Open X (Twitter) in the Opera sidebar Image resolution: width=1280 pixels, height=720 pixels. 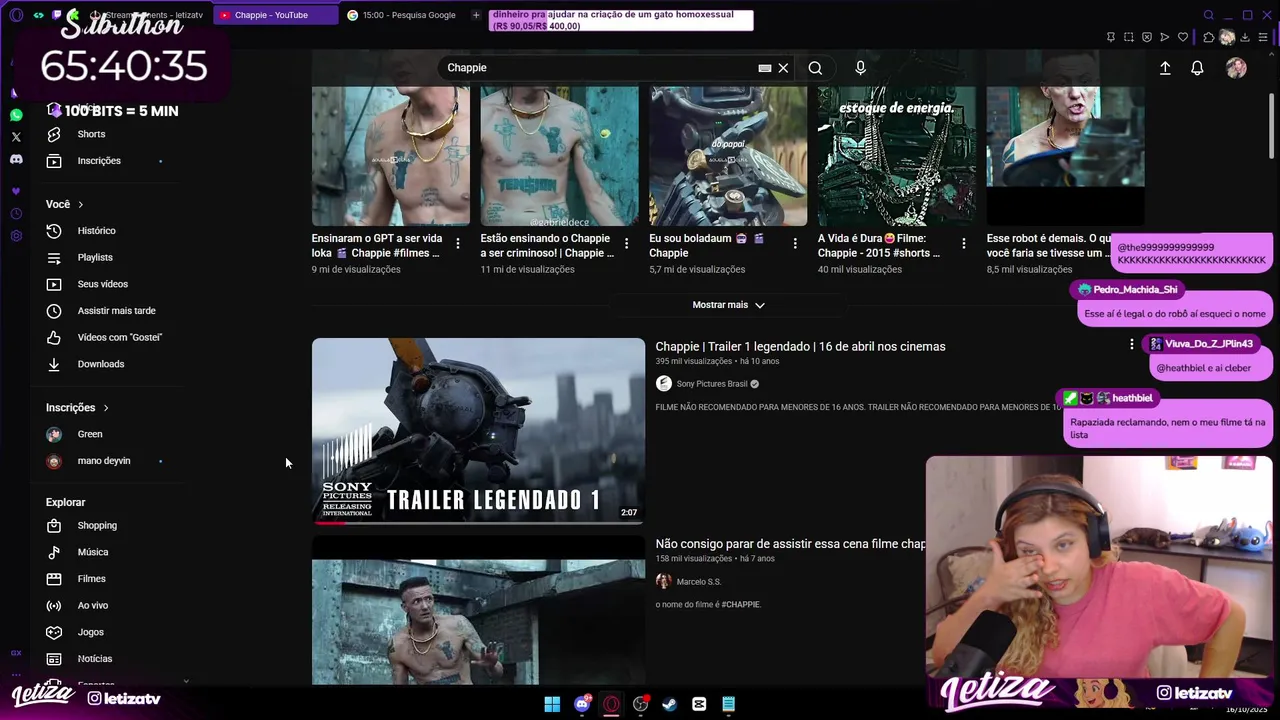pos(16,137)
